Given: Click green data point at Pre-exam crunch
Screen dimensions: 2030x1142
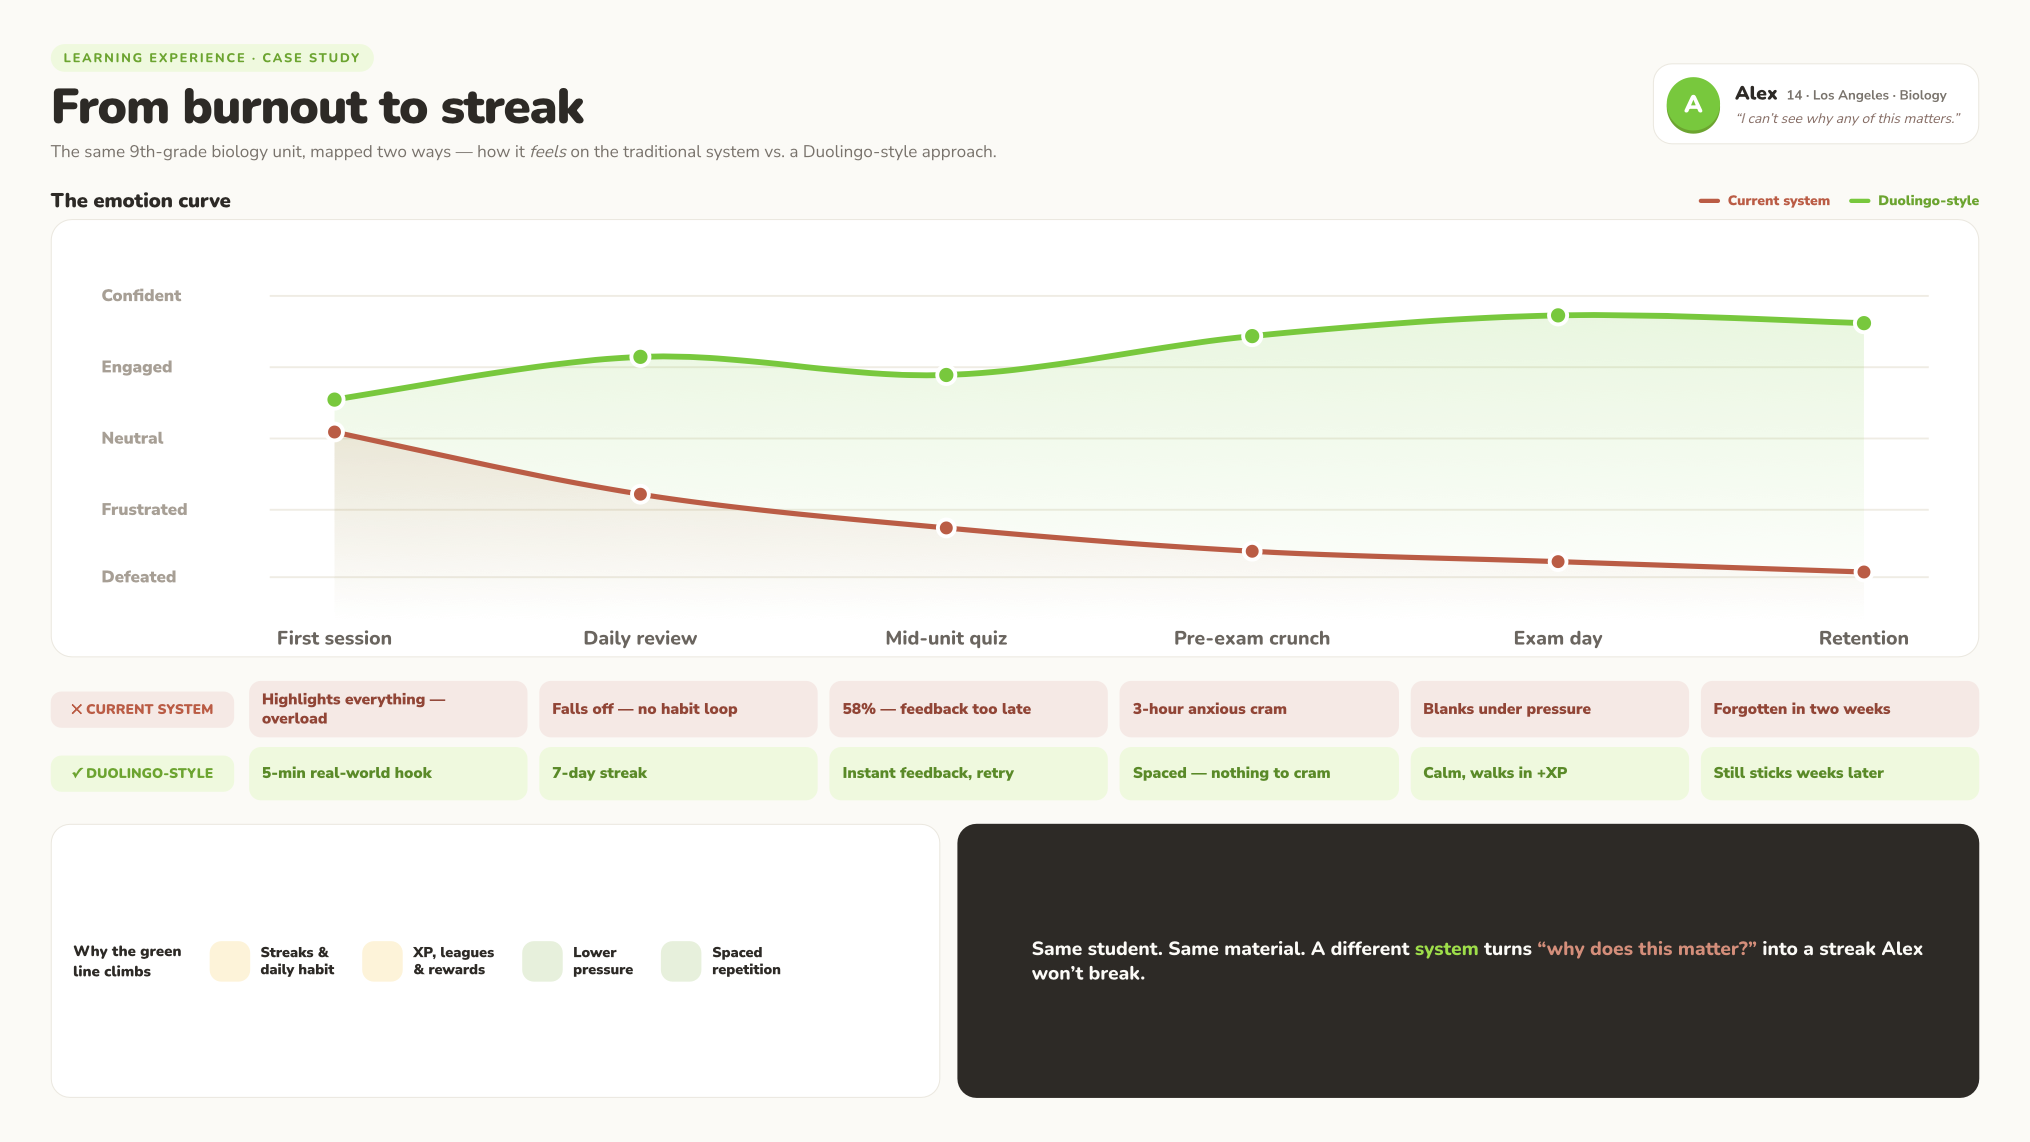Looking at the screenshot, I should (x=1252, y=336).
